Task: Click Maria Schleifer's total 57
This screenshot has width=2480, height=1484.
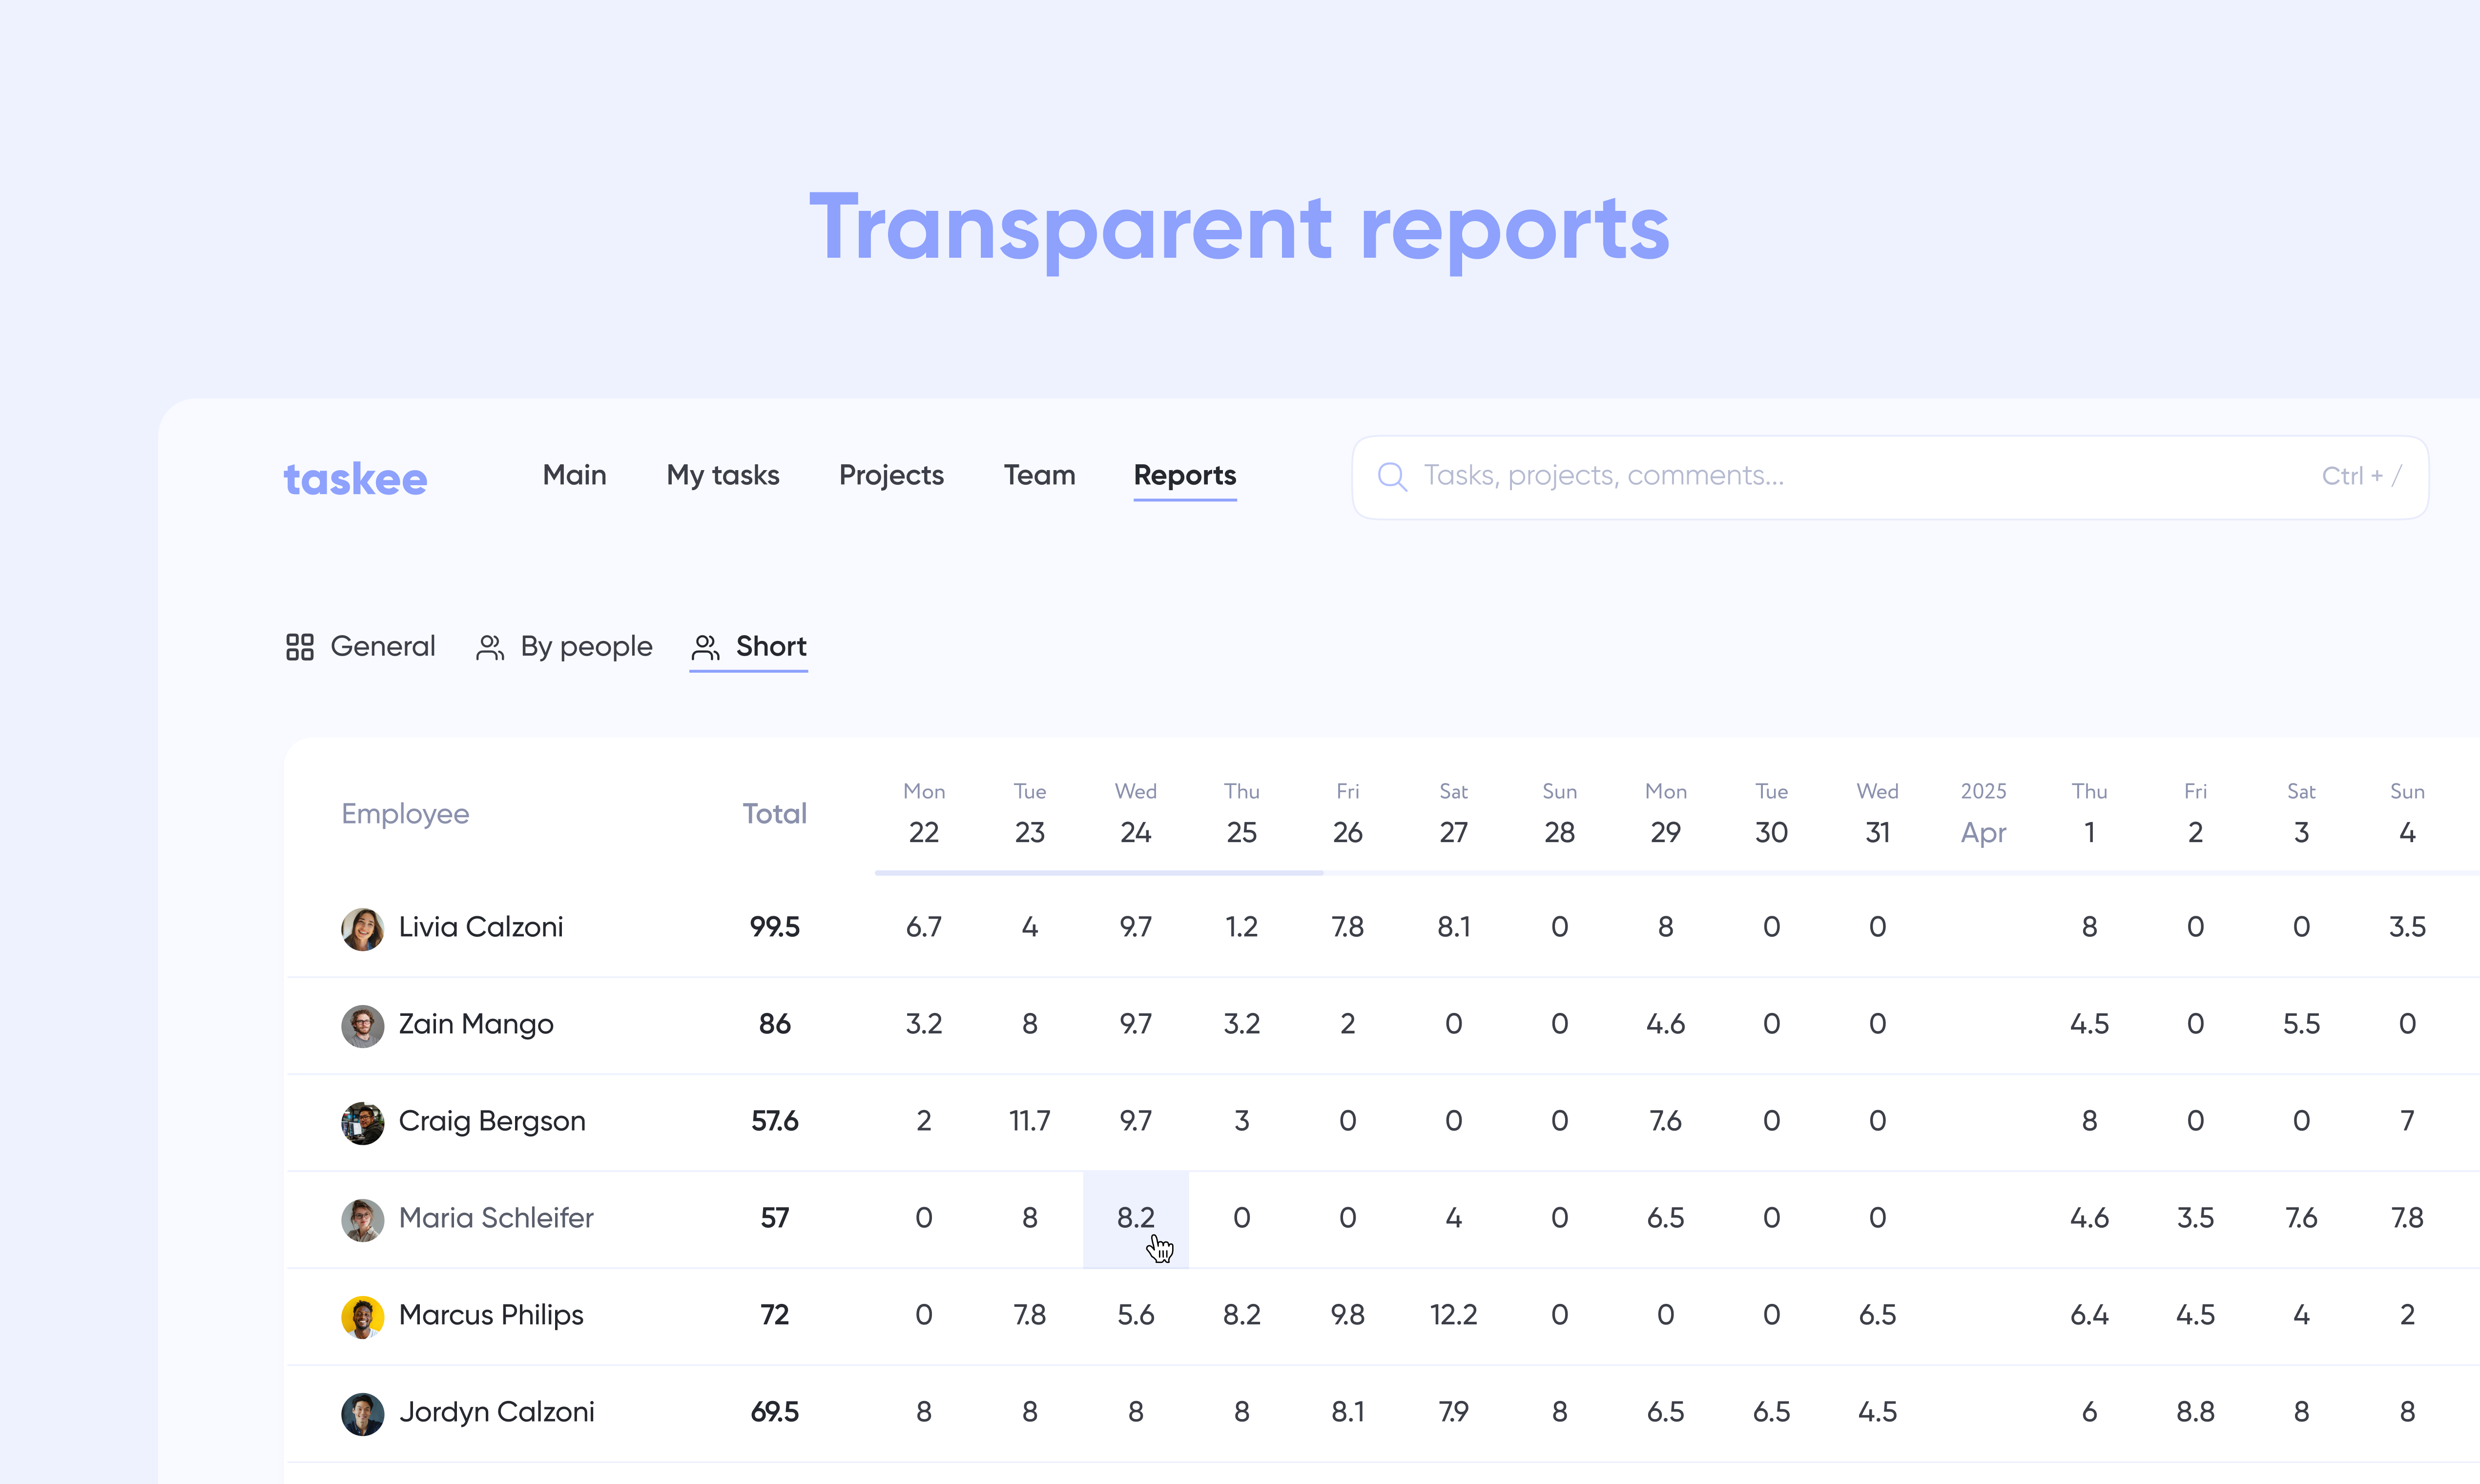Action: [x=775, y=1219]
